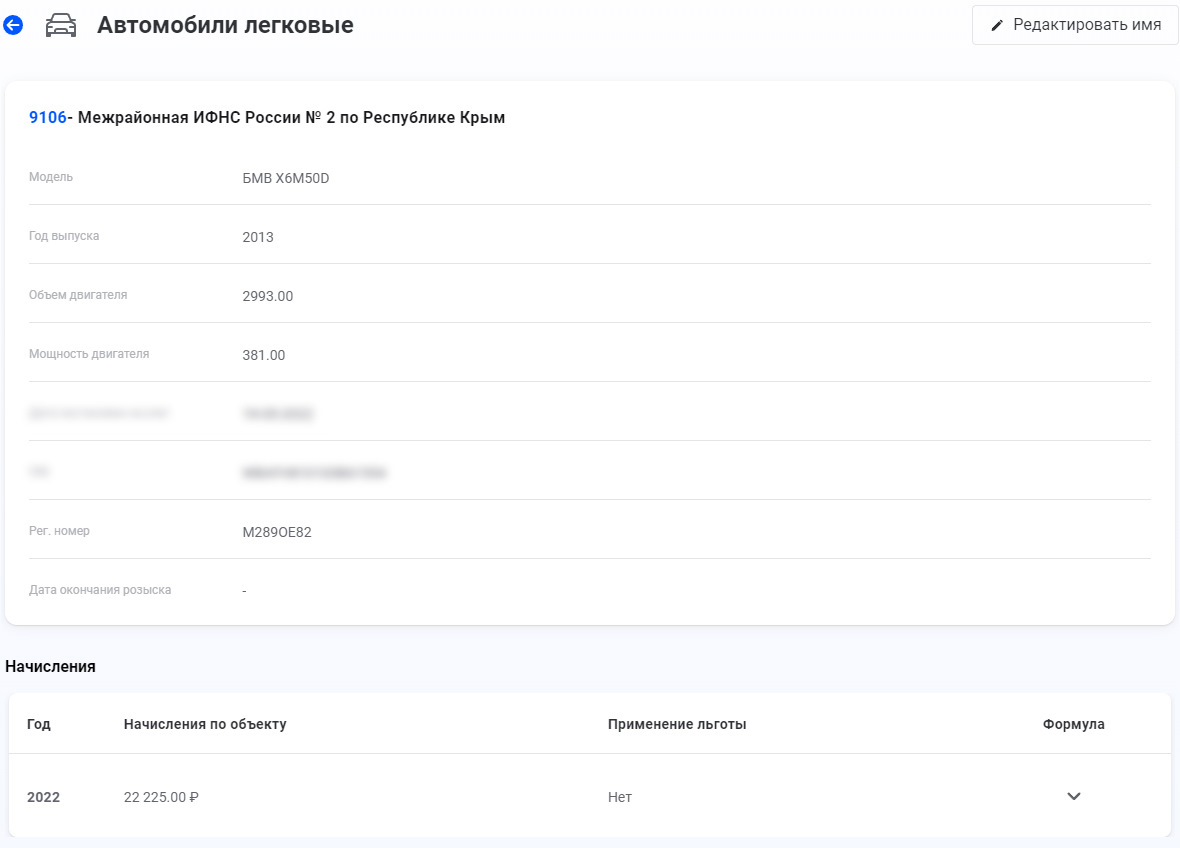The width and height of the screenshot is (1180, 848).
Task: Click the Применение льготы column header
Action: pyautogui.click(x=677, y=724)
